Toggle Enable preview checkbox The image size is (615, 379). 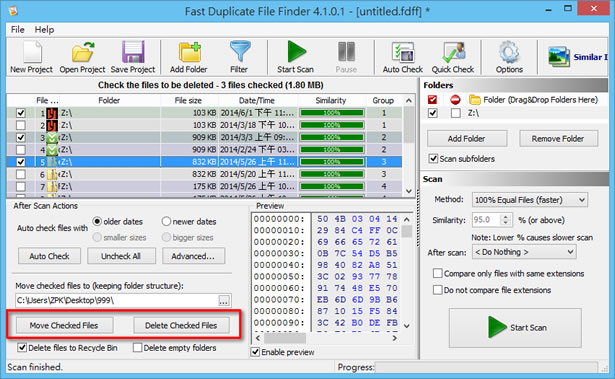point(255,352)
